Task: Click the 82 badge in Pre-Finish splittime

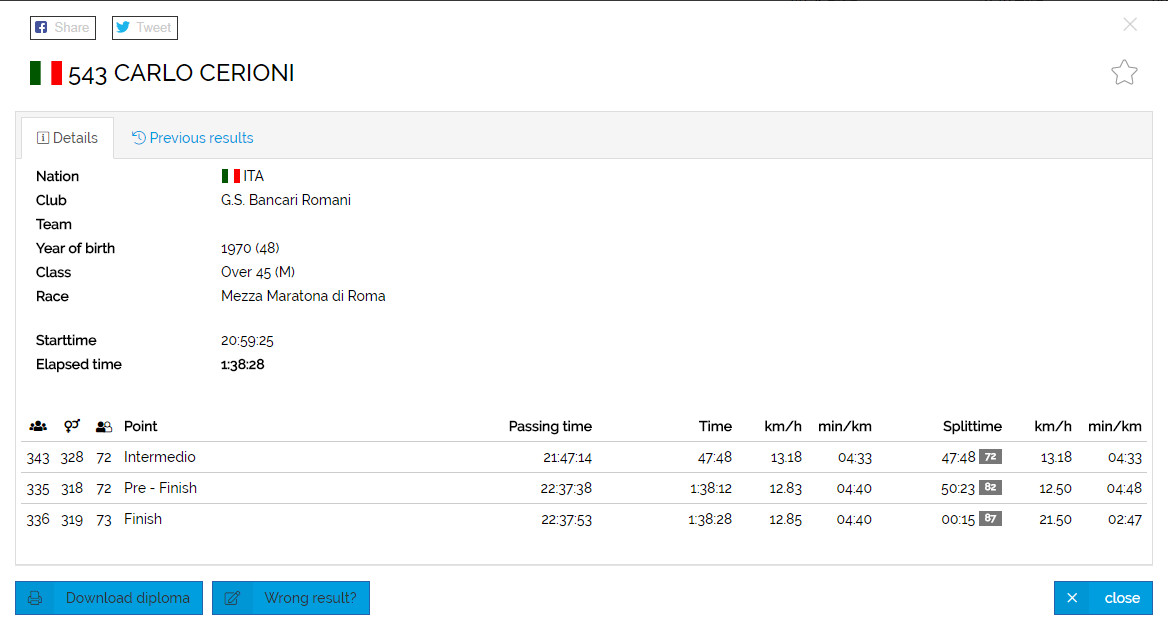Action: pos(990,488)
